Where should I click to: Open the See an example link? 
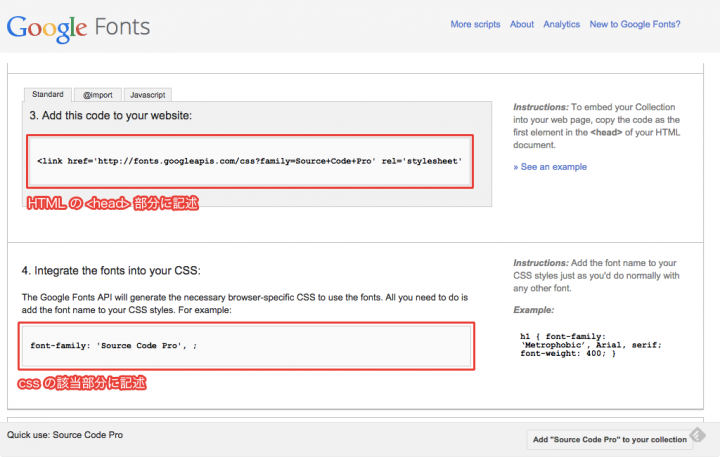(550, 167)
